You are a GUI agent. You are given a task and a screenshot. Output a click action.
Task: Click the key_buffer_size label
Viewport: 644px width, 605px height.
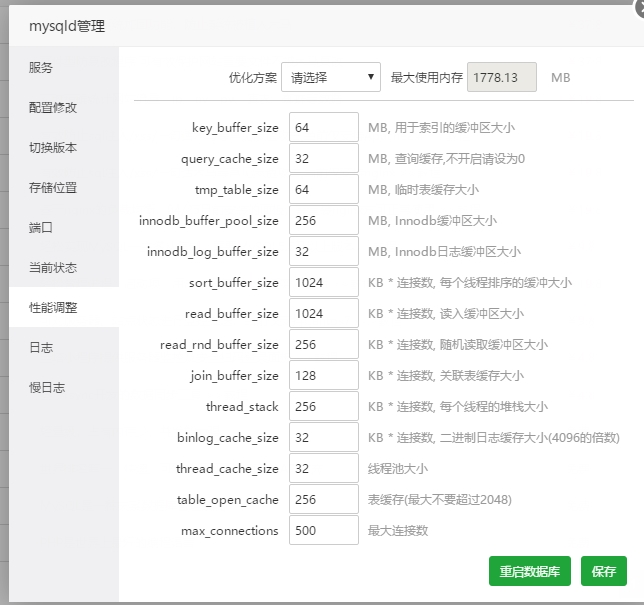point(235,128)
